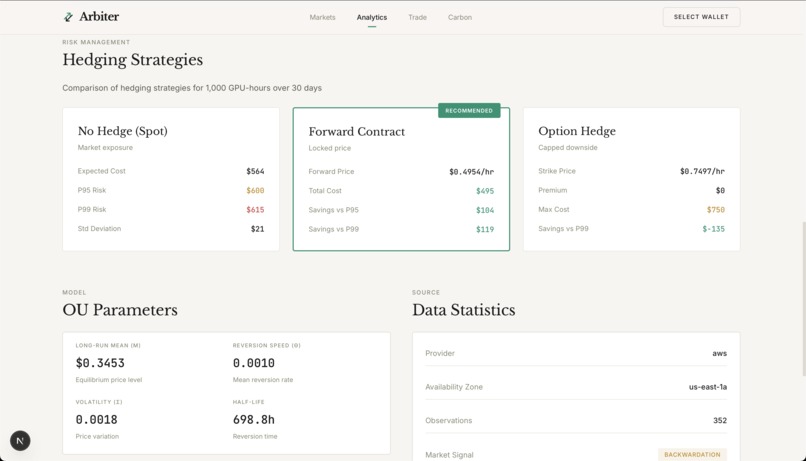Click Savings vs P95 value $104
This screenshot has width=806, height=461.
pyautogui.click(x=485, y=210)
